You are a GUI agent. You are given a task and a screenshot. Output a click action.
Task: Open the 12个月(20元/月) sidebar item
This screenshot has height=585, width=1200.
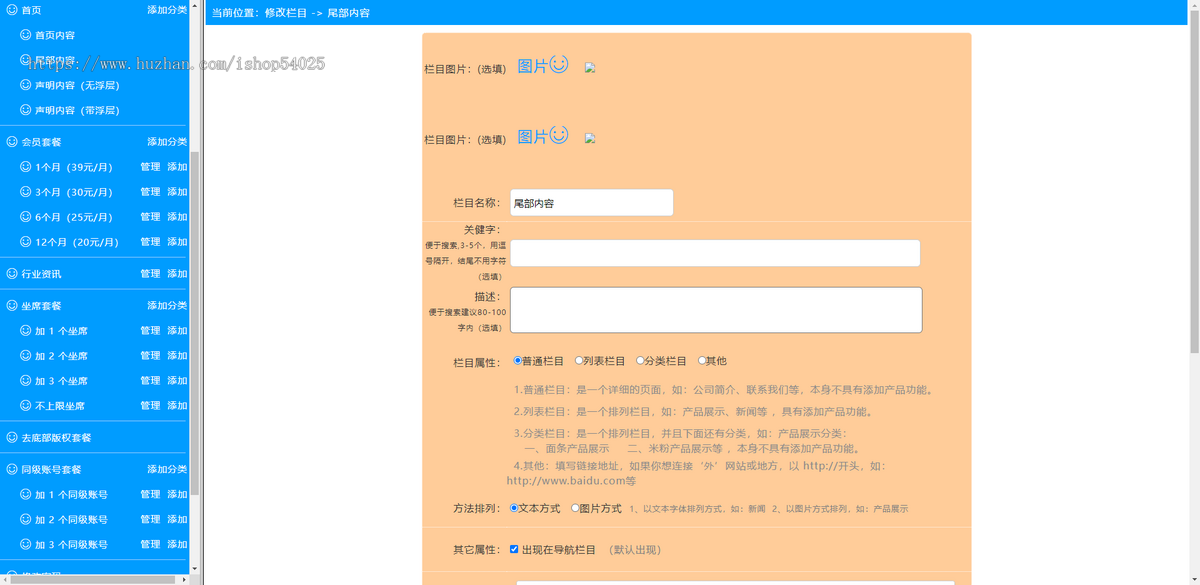tap(77, 242)
